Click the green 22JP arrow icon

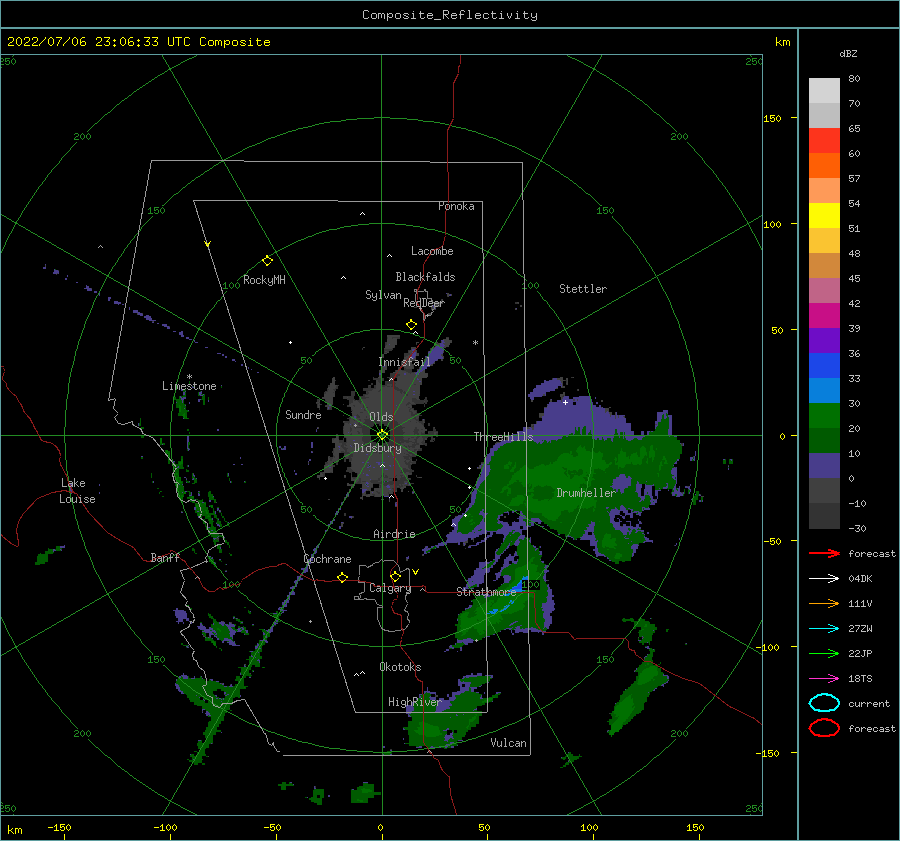click(824, 653)
